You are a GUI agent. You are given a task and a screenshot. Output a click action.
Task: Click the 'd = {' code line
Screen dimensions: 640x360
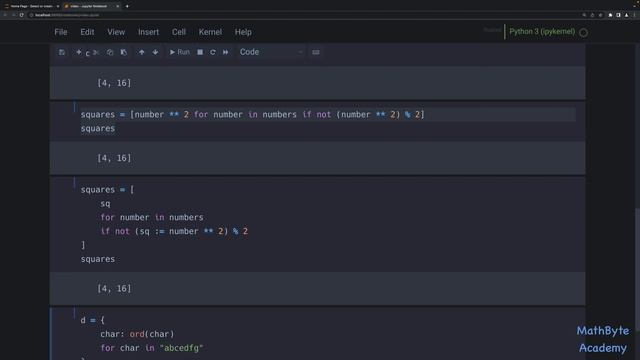[93, 320]
